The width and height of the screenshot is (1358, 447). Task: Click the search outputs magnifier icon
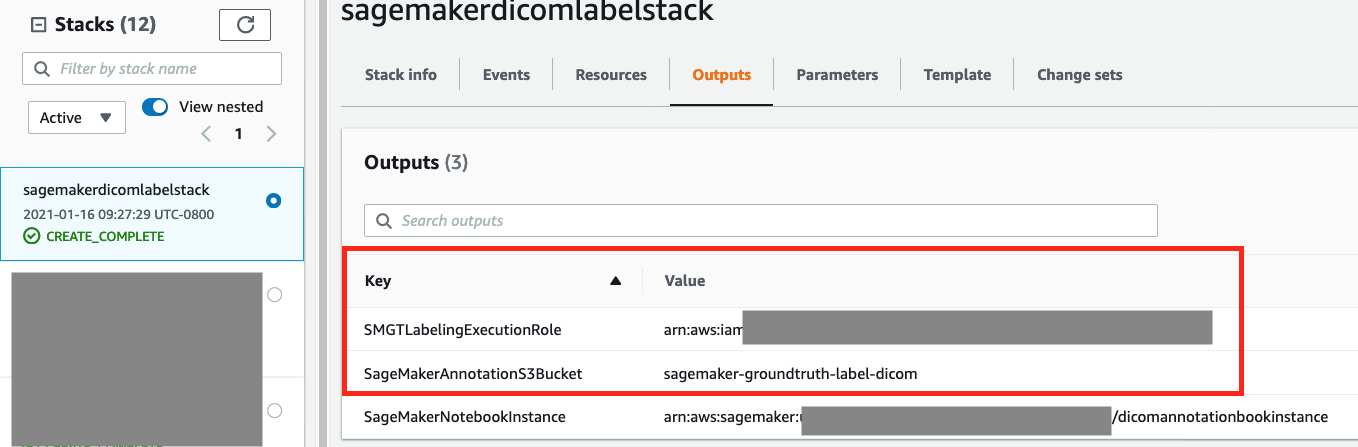pos(384,220)
